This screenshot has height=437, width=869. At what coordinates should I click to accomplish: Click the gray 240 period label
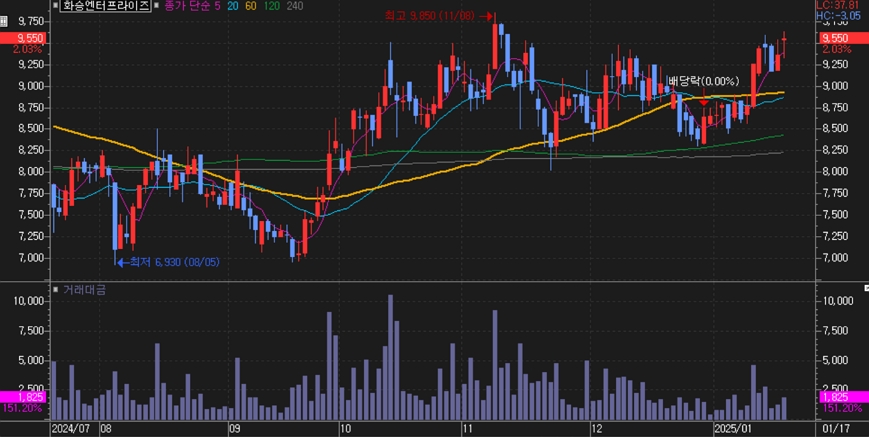coord(295,6)
